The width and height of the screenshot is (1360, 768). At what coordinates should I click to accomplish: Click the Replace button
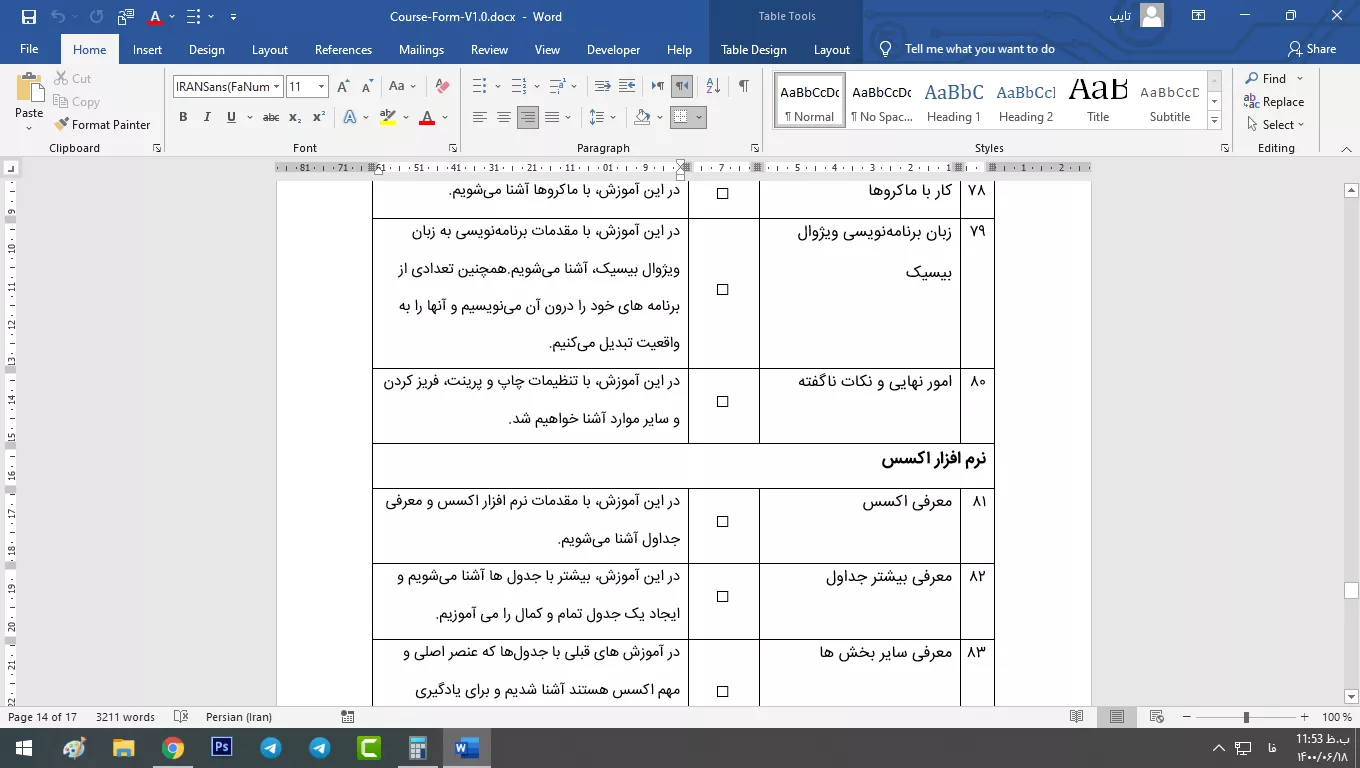coord(1274,102)
